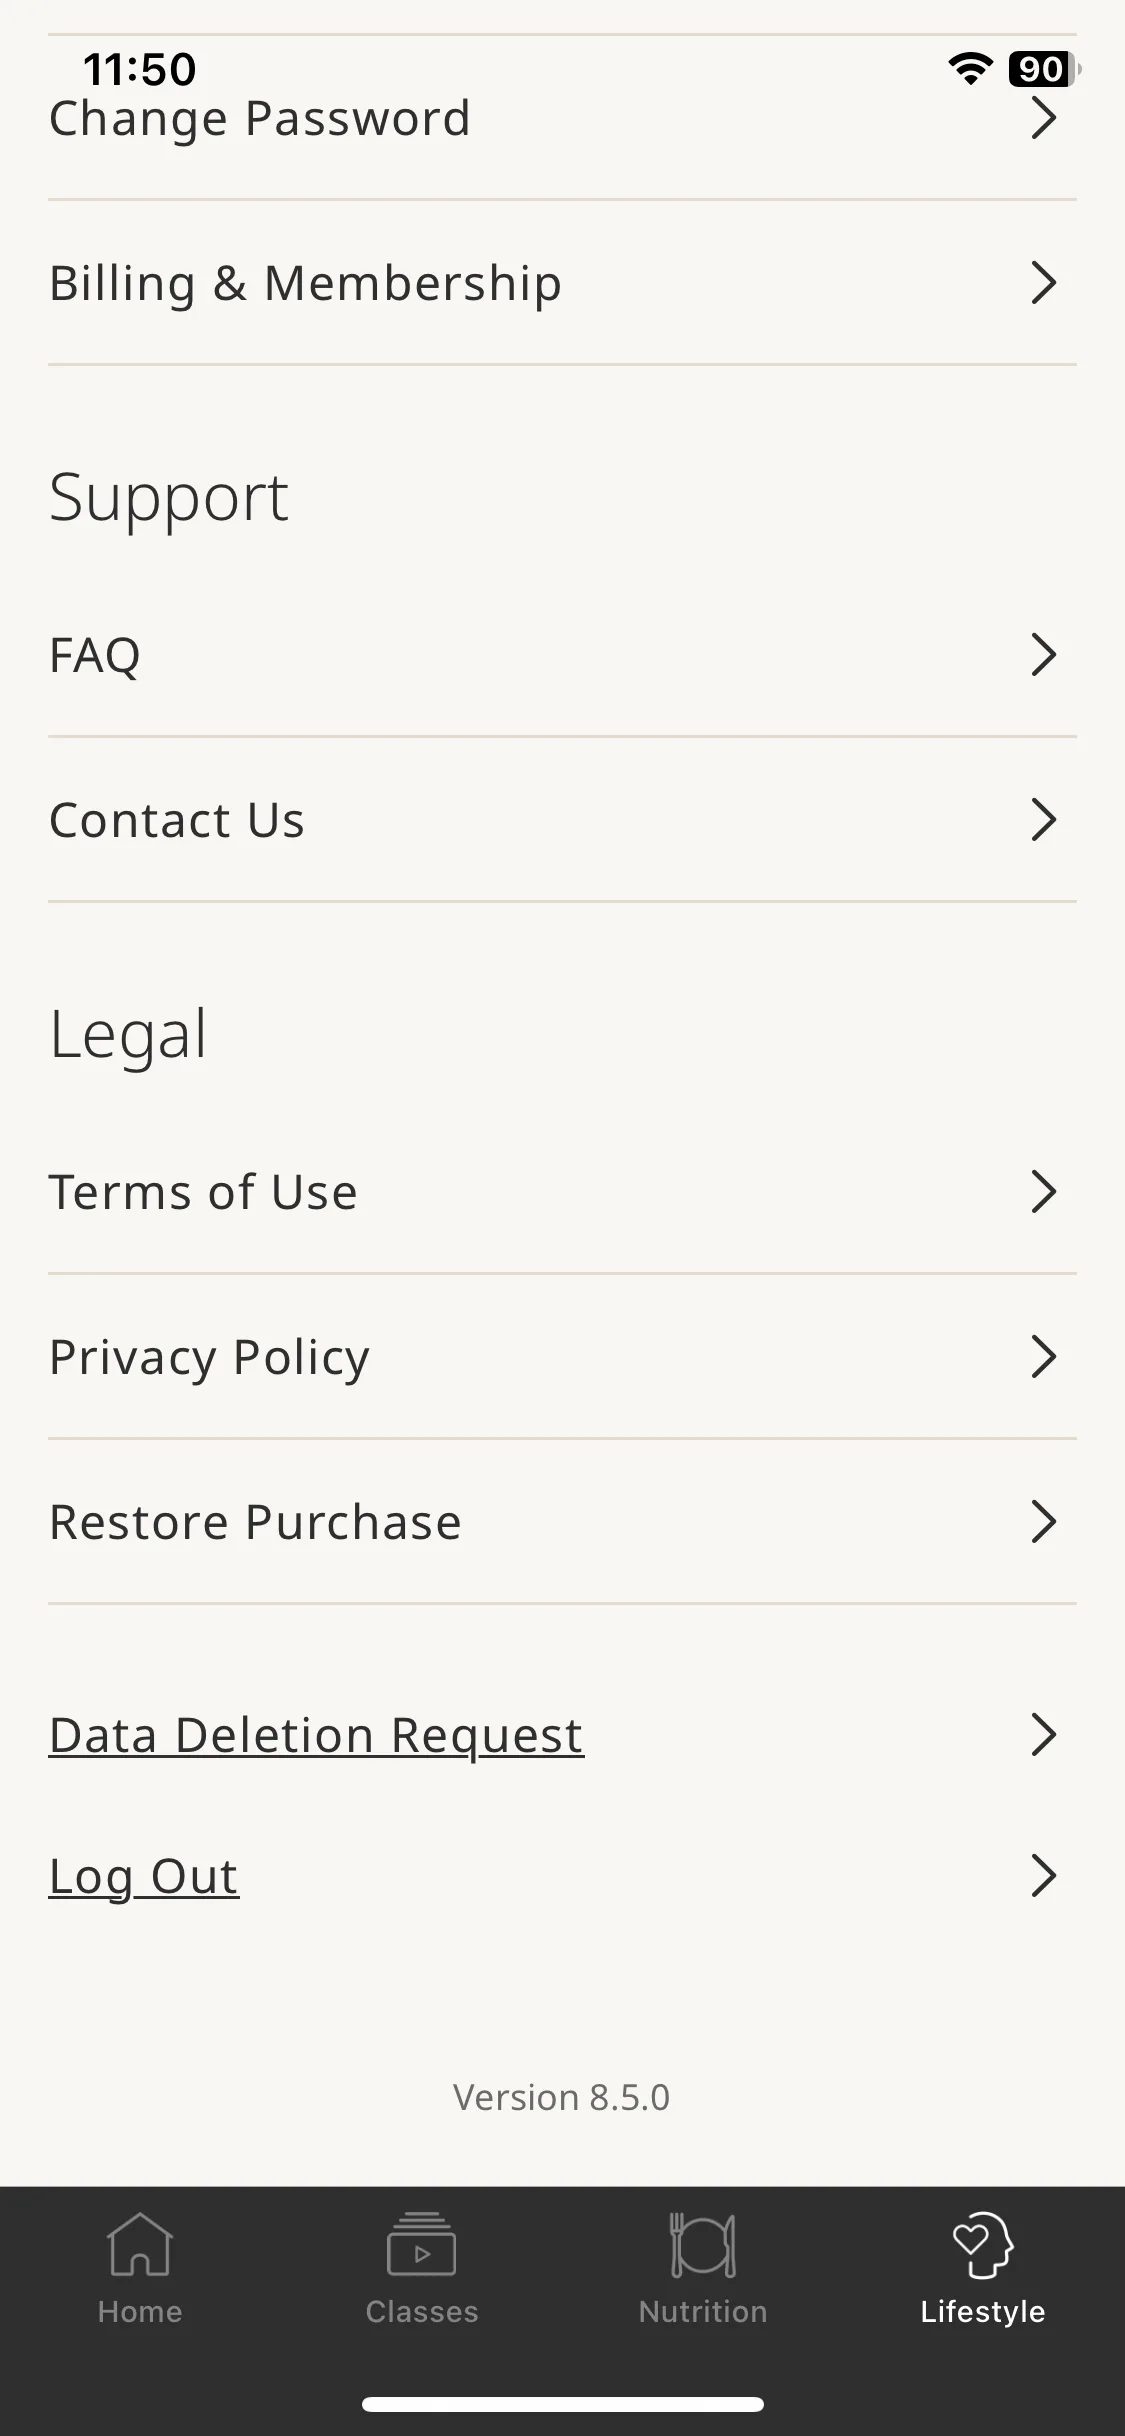Open the Change Password option
Image resolution: width=1125 pixels, height=2436 pixels.
562,118
